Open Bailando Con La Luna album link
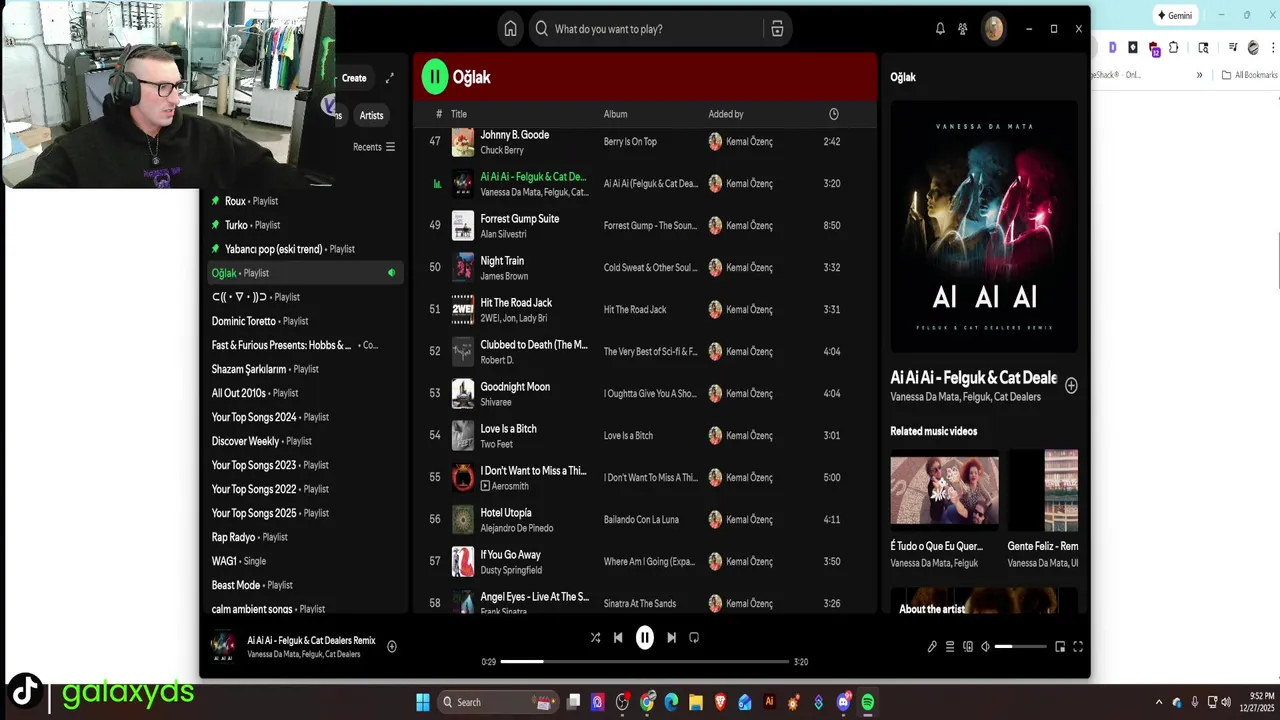1280x720 pixels. (641, 520)
